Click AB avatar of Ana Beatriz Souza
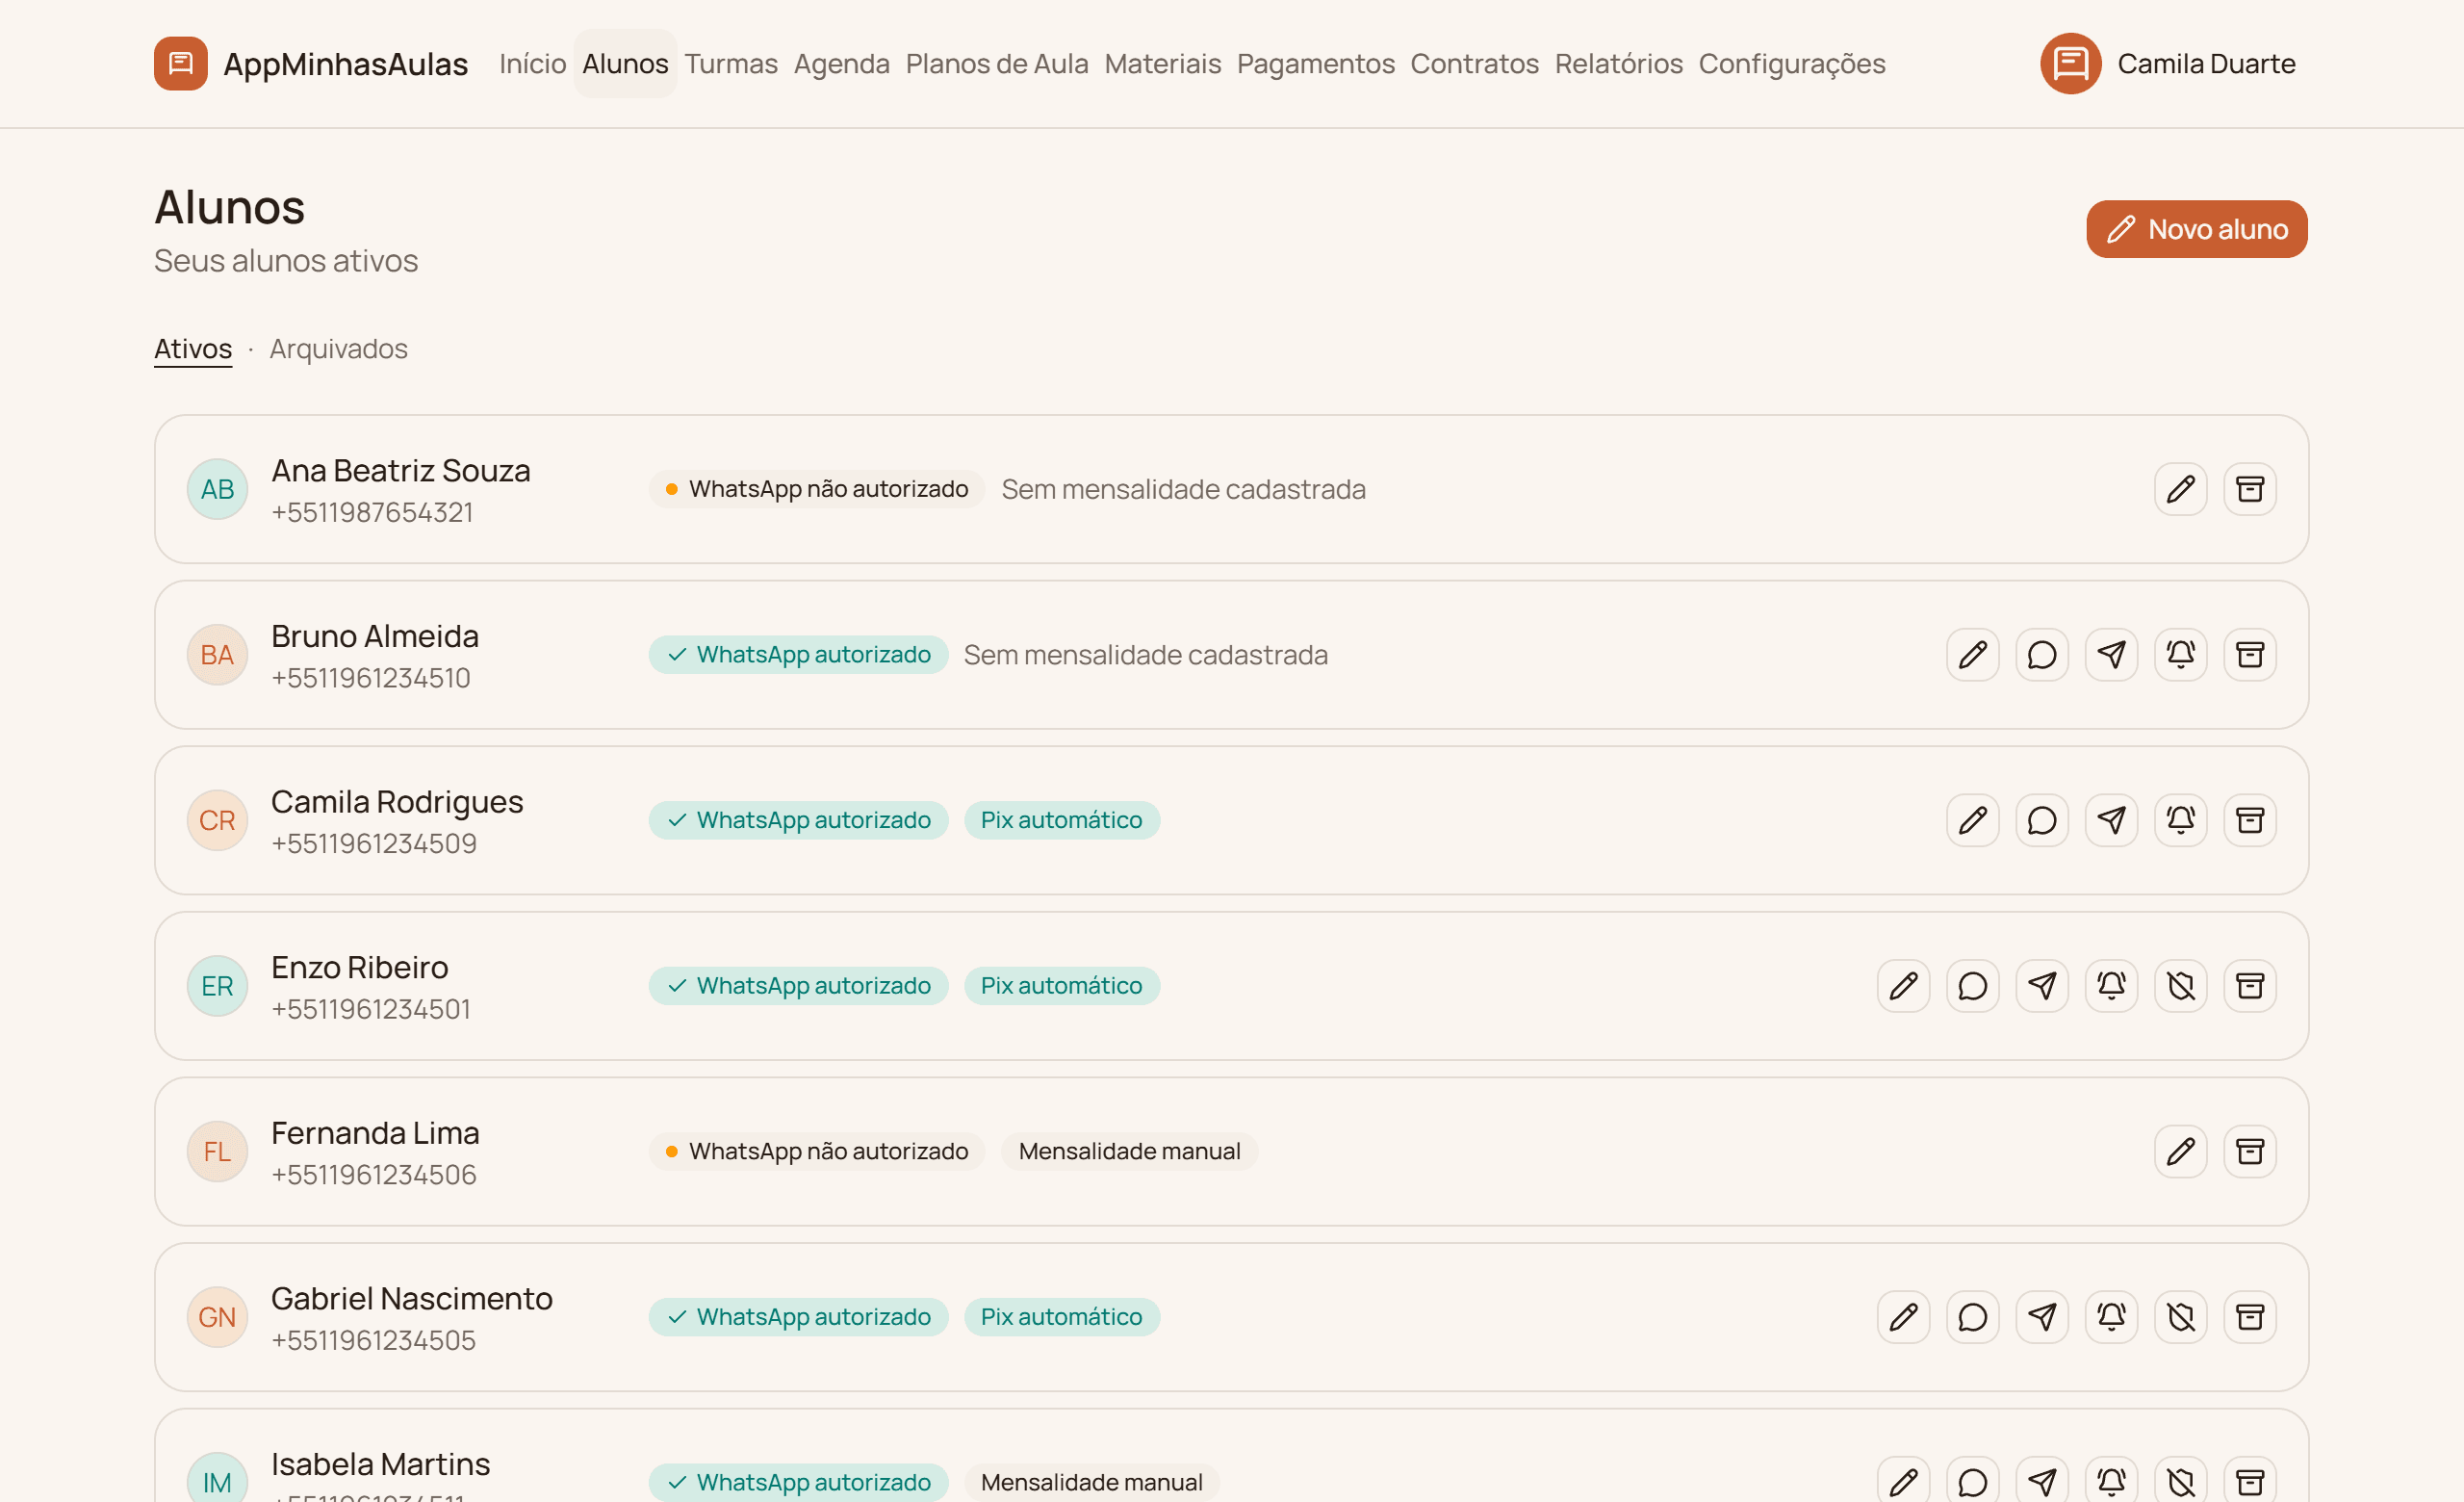2464x1502 pixels. [217, 489]
